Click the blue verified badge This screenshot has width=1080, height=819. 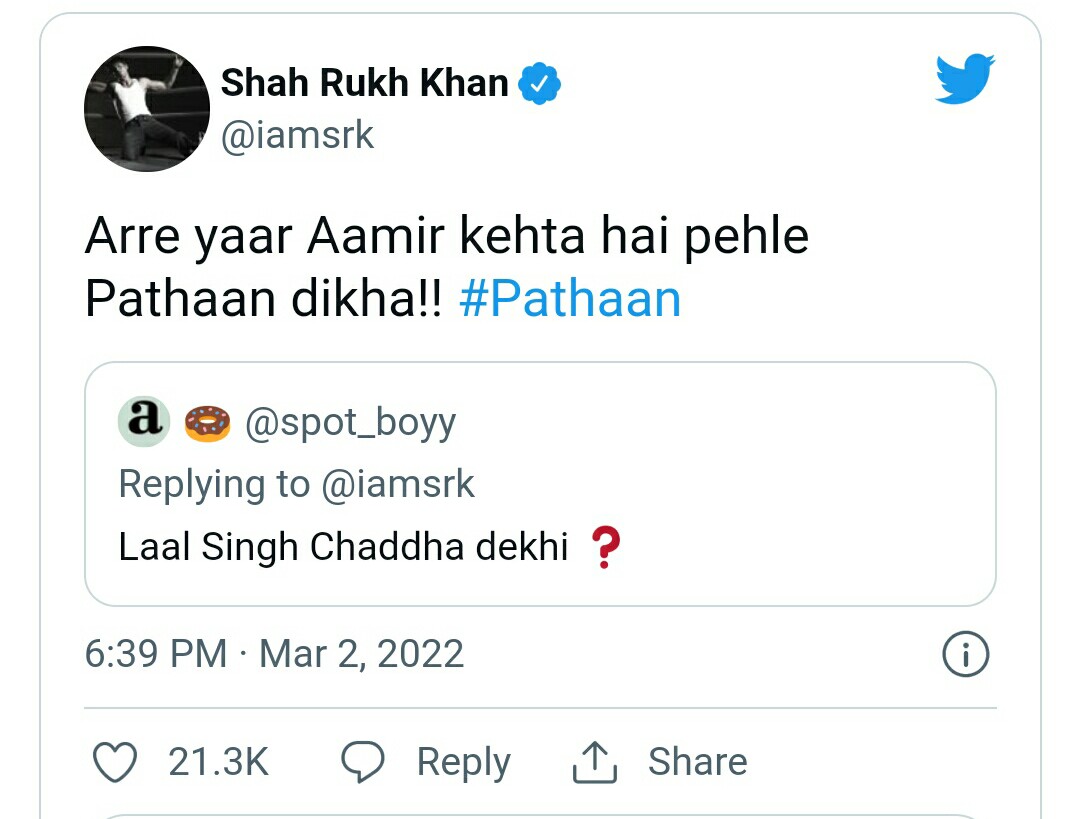(x=539, y=83)
